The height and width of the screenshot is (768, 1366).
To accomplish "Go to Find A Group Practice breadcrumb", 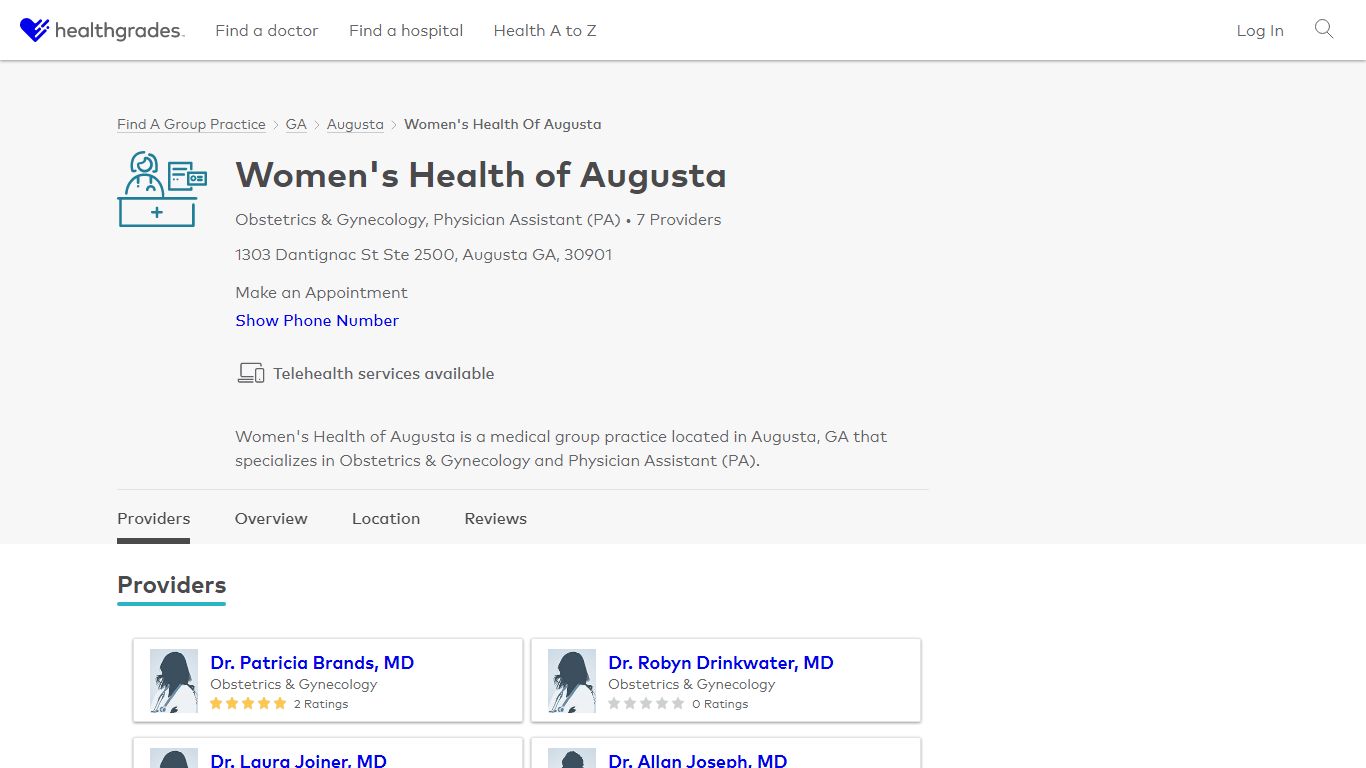I will (x=191, y=124).
